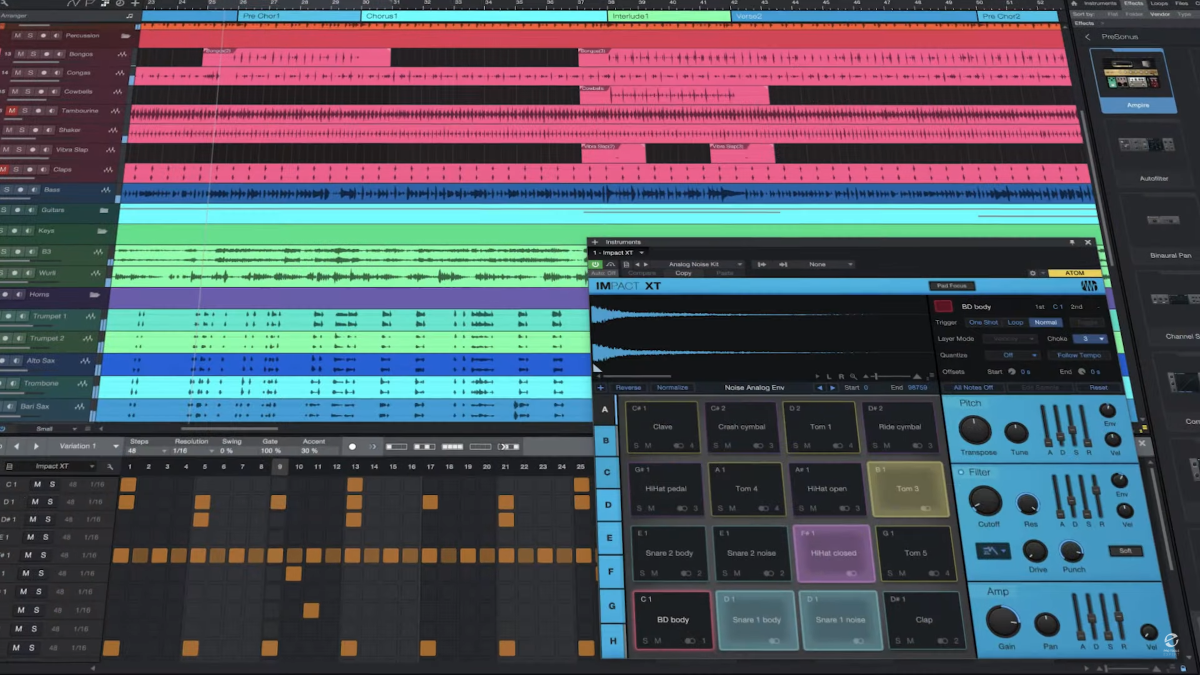Click the Percussion folder track icon

pos(125,36)
